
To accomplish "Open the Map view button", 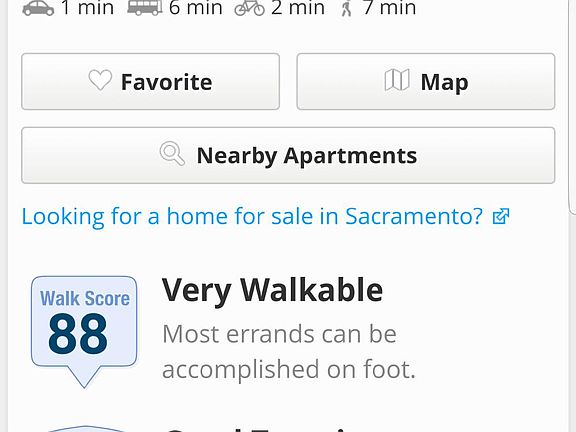I will point(426,82).
